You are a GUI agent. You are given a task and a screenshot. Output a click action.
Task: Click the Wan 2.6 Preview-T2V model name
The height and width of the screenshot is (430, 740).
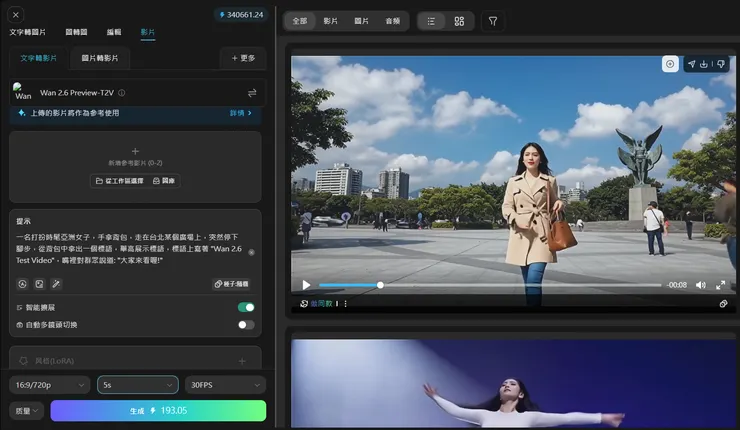click(77, 93)
